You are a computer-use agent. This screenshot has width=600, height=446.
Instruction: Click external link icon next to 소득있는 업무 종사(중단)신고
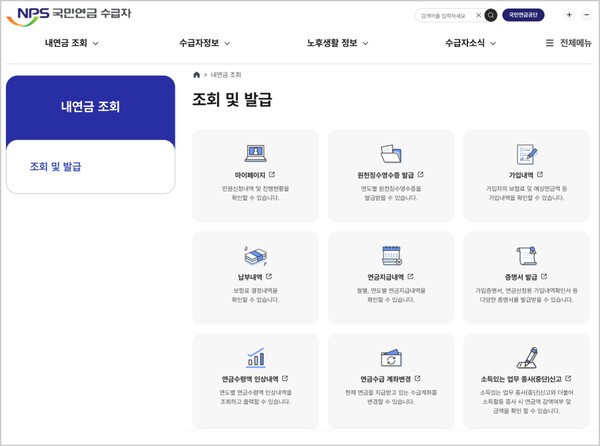(568, 378)
